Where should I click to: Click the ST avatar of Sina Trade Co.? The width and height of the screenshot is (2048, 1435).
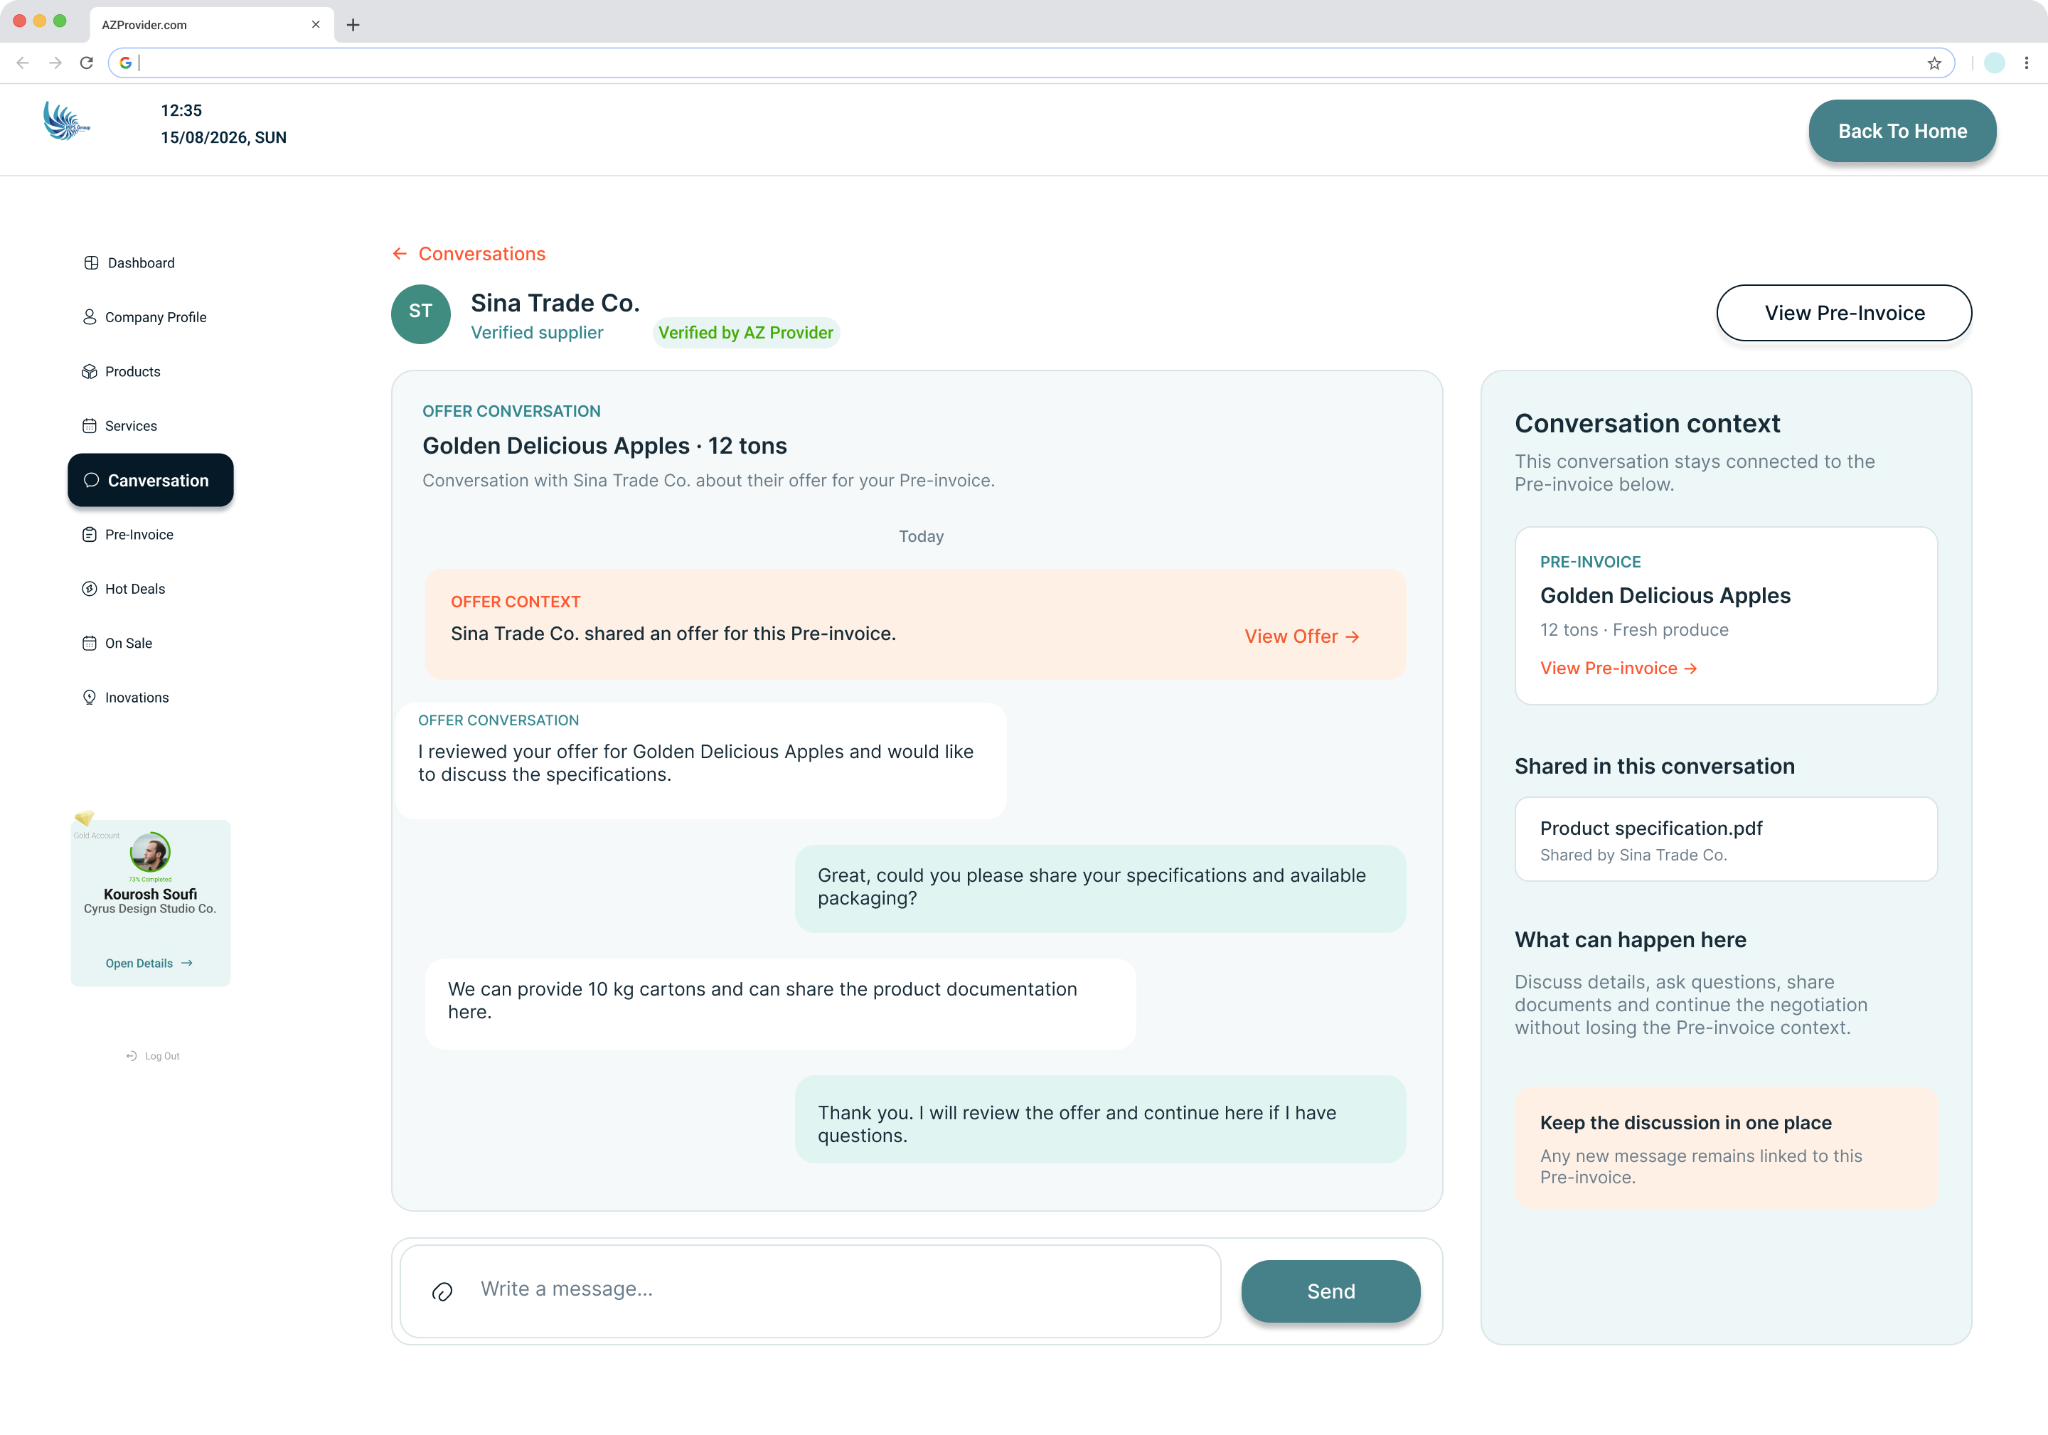[421, 315]
